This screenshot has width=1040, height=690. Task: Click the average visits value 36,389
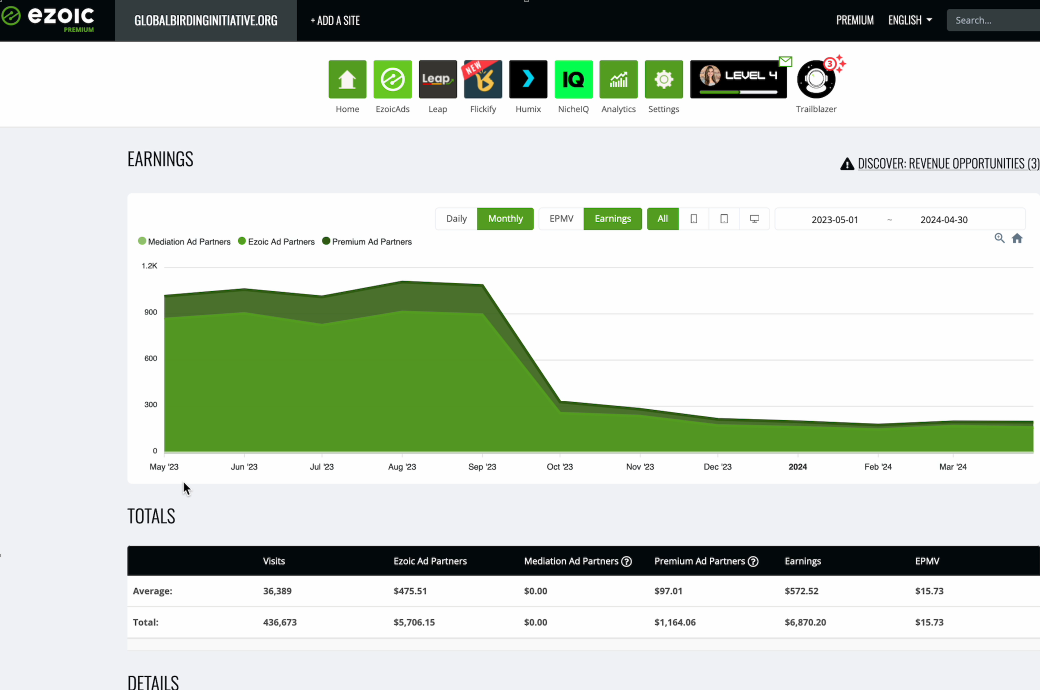(277, 591)
